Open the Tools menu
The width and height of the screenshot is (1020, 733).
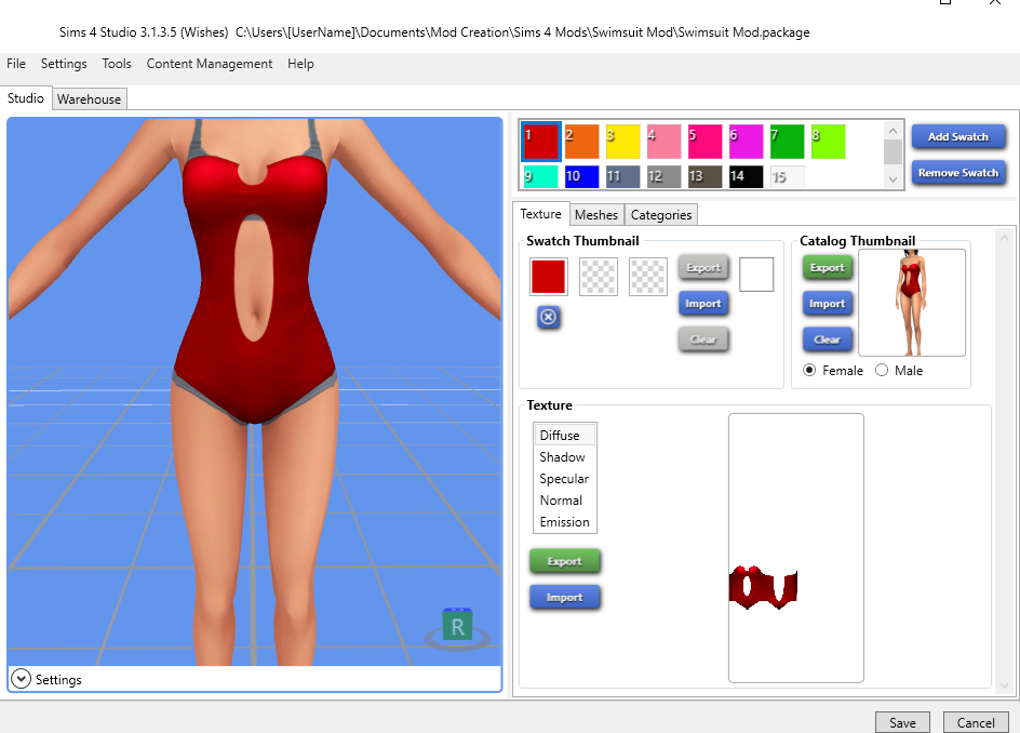116,63
